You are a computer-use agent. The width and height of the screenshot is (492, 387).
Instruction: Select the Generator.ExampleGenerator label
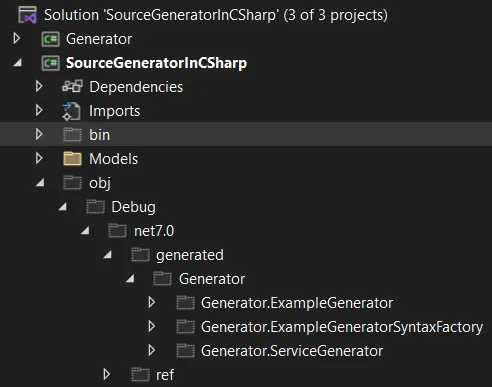(297, 303)
